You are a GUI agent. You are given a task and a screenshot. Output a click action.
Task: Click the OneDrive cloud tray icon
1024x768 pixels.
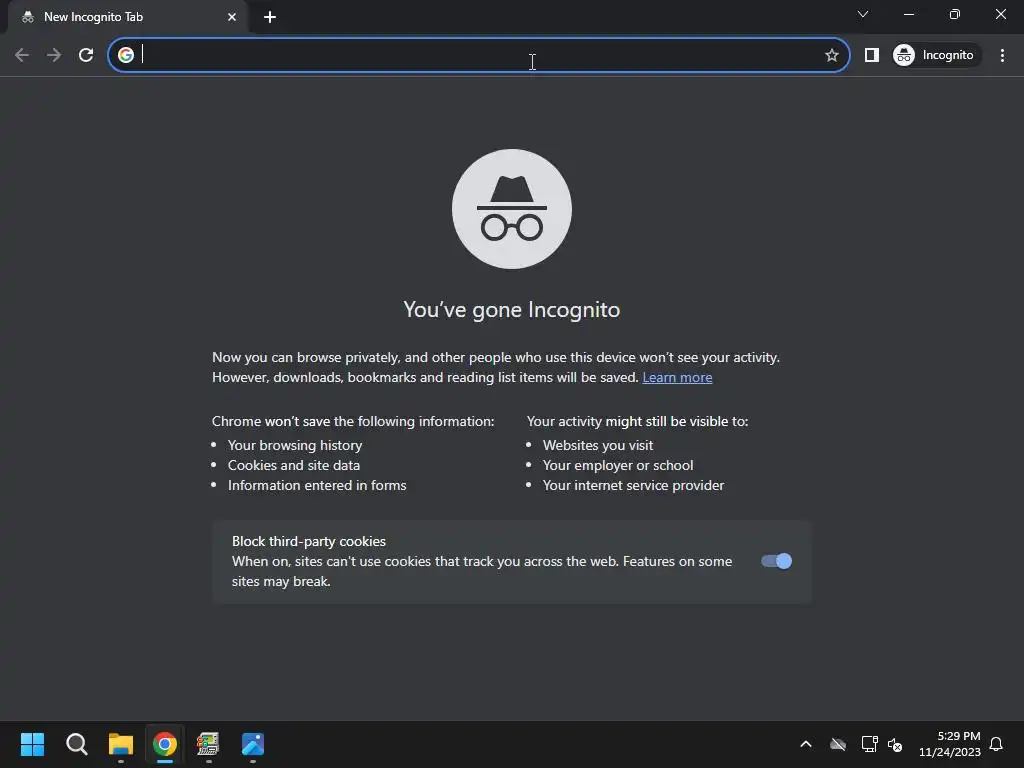pos(838,744)
